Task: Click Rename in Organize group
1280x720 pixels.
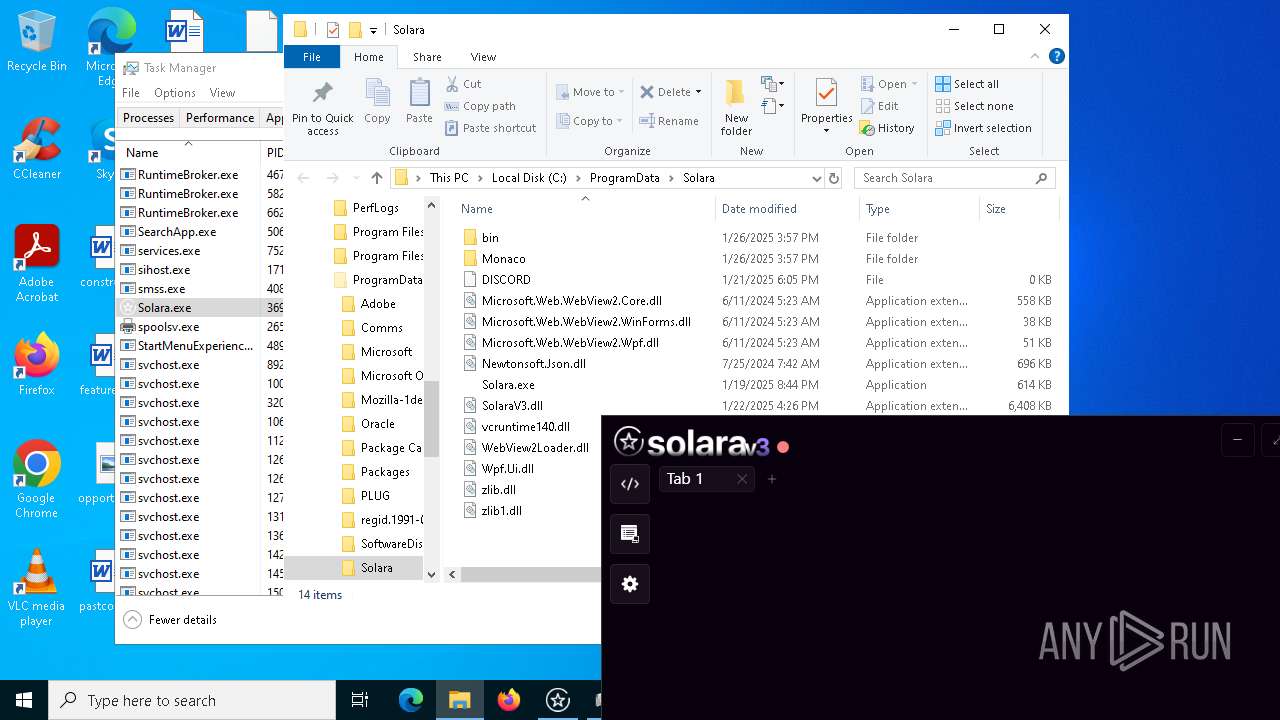Action: pos(669,121)
